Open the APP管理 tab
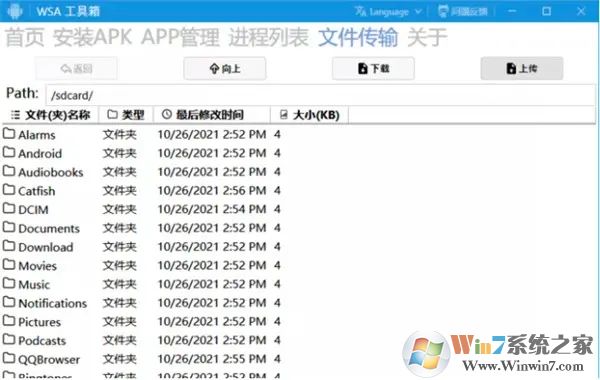The width and height of the screenshot is (600, 380). [180, 38]
